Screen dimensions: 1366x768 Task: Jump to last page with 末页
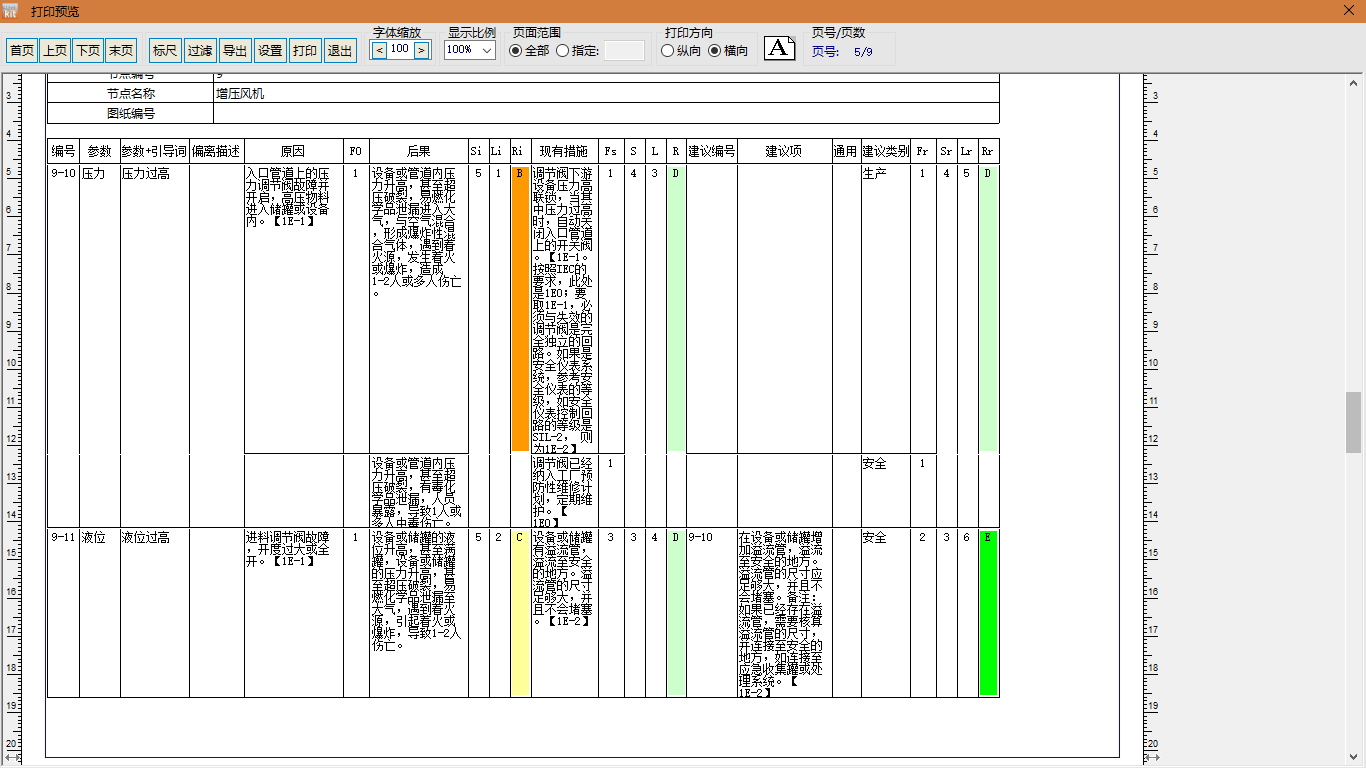[121, 51]
